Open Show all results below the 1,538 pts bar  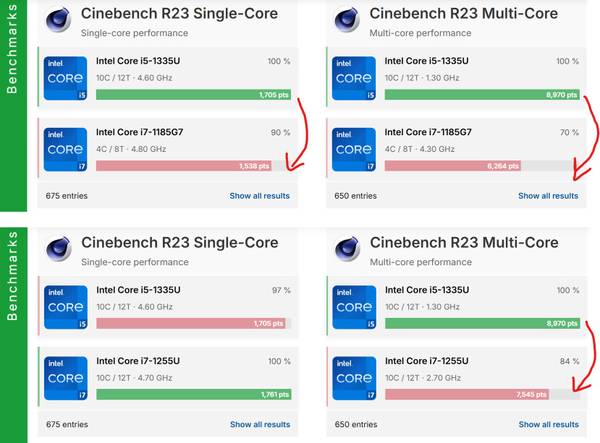pyautogui.click(x=259, y=196)
